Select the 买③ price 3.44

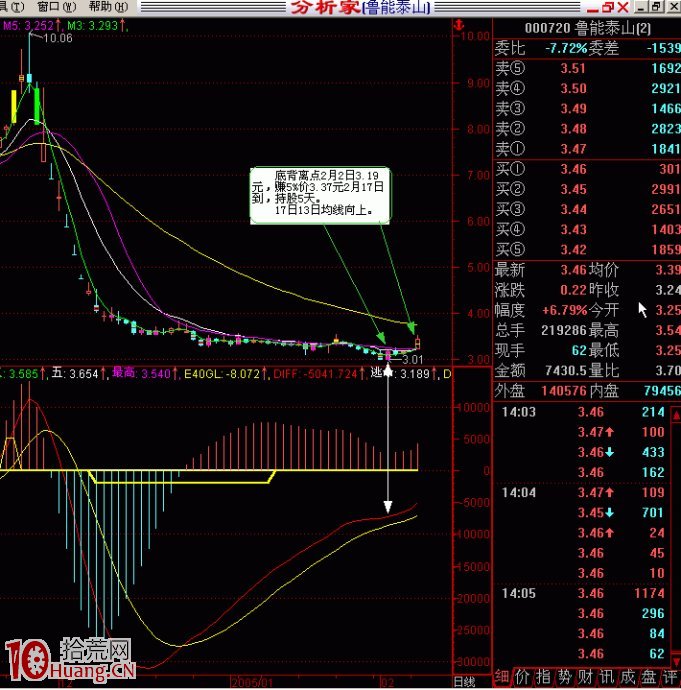(x=573, y=209)
